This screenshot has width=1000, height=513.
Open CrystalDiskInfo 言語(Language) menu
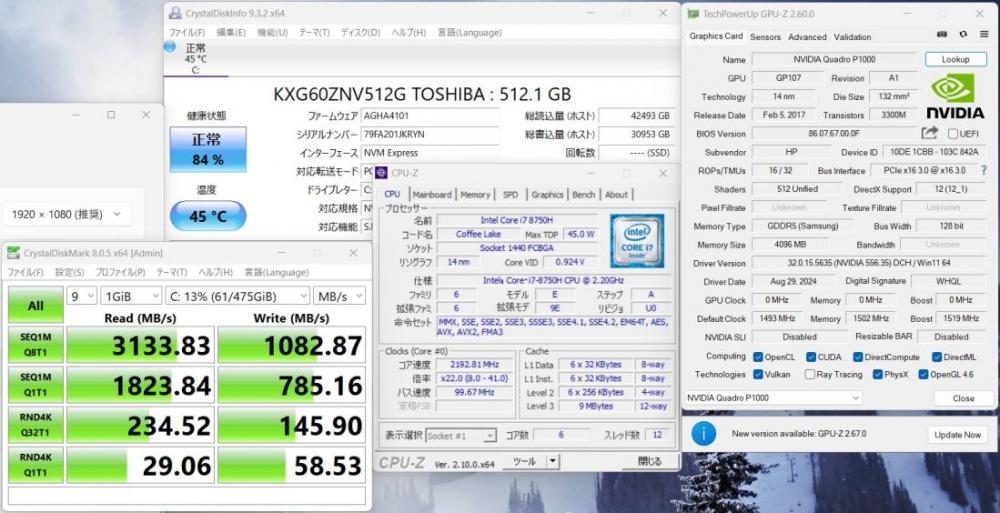click(x=469, y=33)
